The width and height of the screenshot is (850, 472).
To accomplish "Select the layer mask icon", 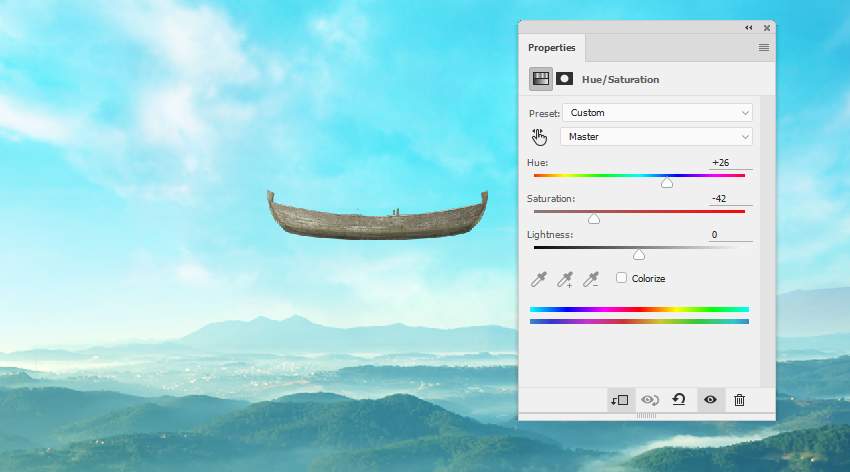I will click(x=564, y=79).
